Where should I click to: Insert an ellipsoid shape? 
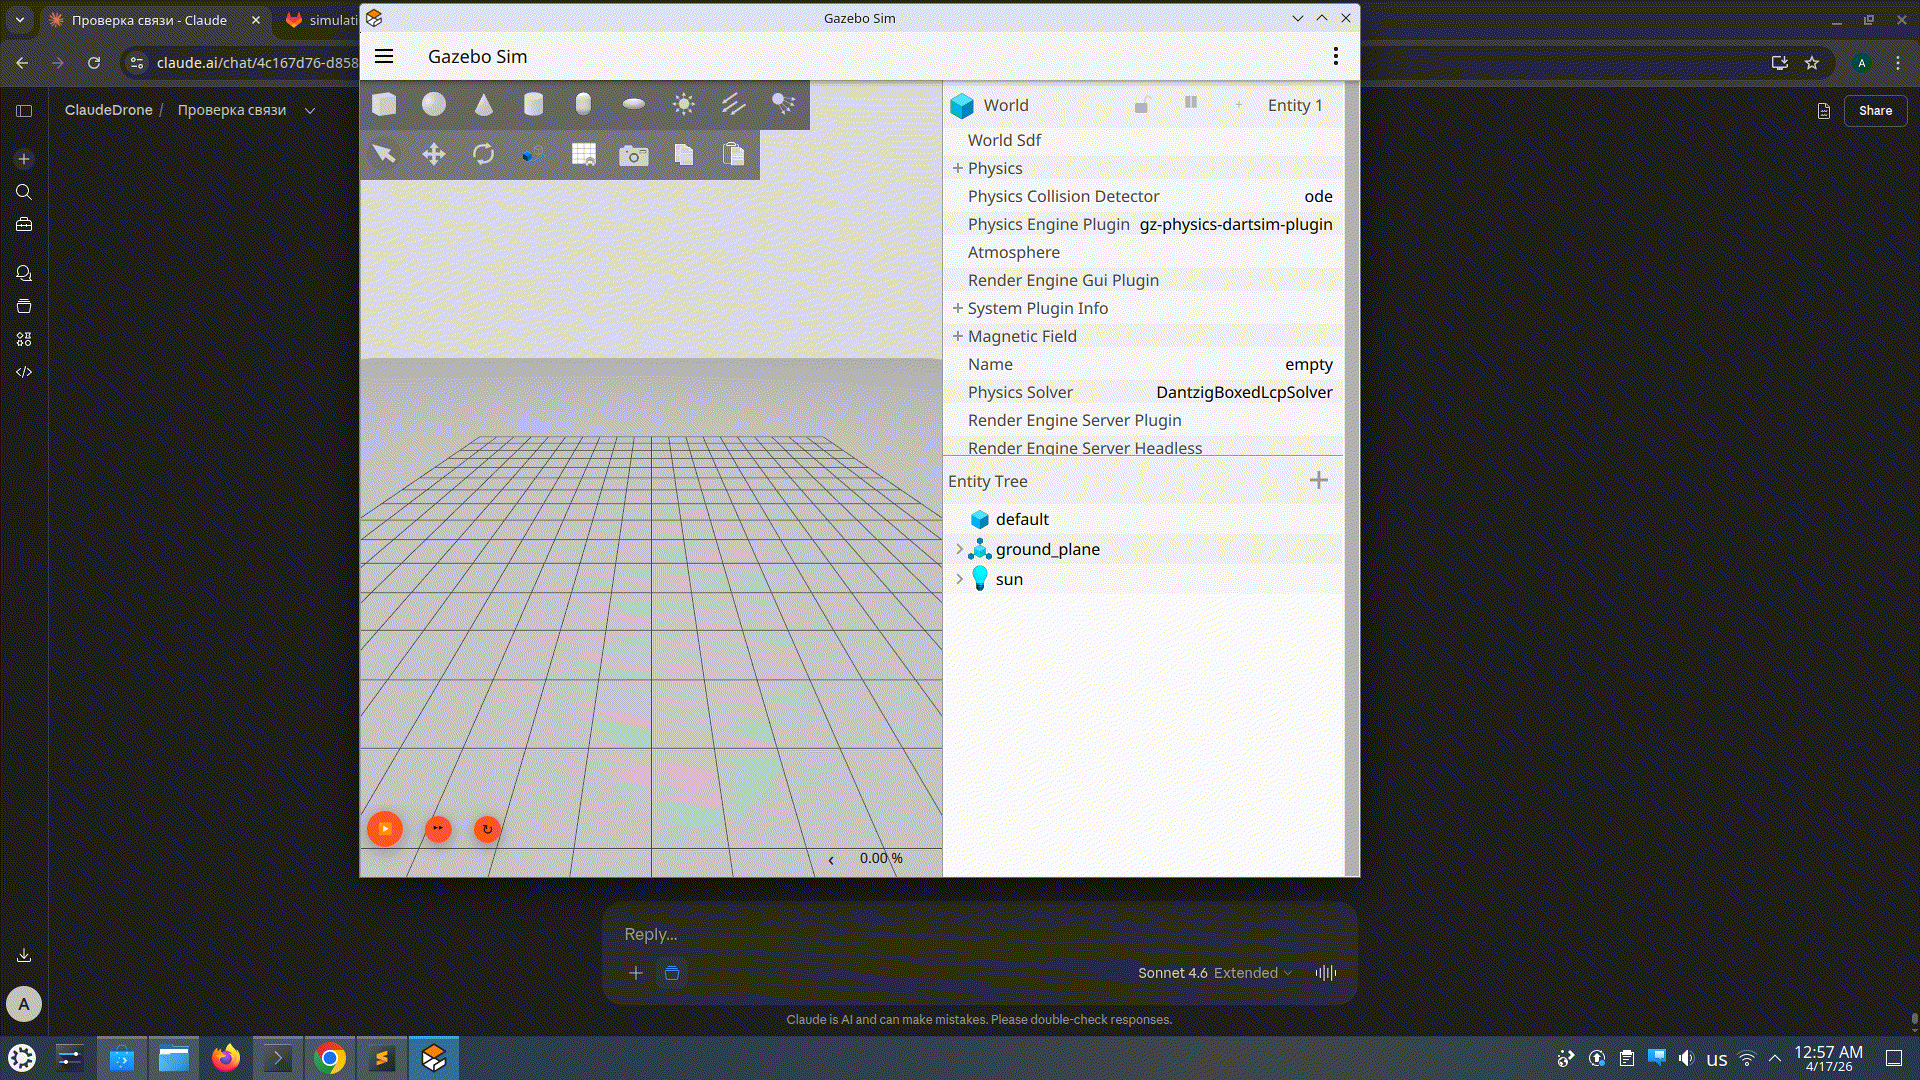click(x=634, y=104)
